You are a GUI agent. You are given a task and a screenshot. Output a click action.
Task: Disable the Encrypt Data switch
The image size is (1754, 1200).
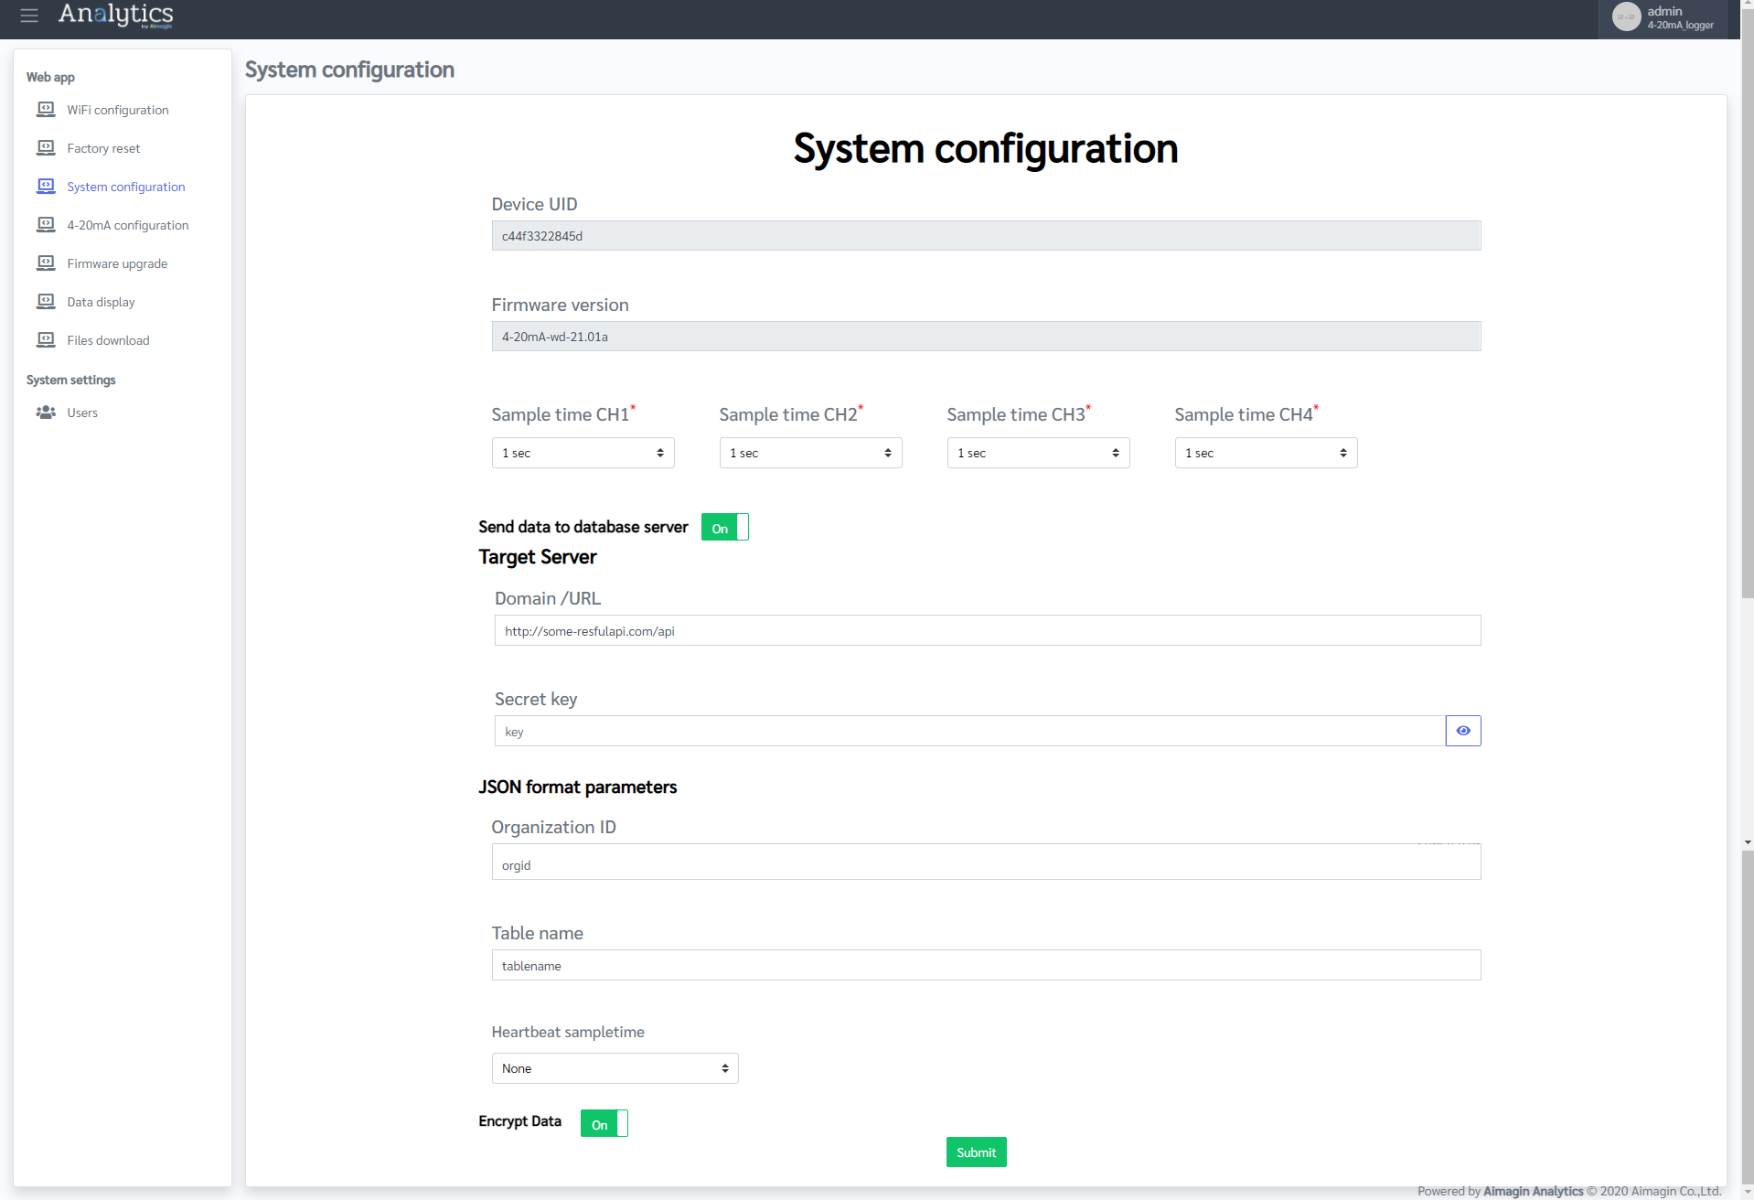click(x=604, y=1124)
